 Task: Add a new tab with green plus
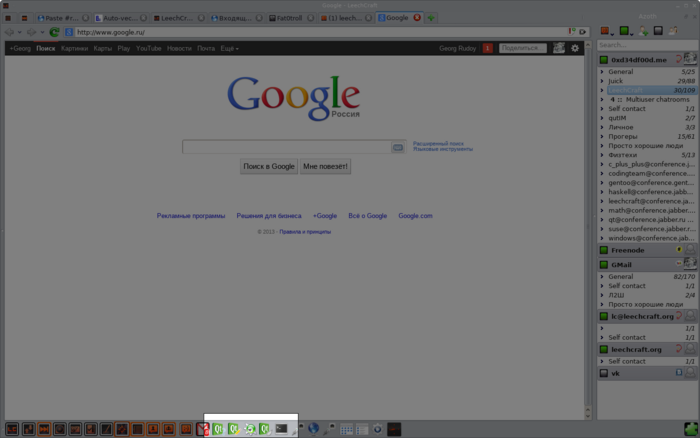click(x=431, y=18)
